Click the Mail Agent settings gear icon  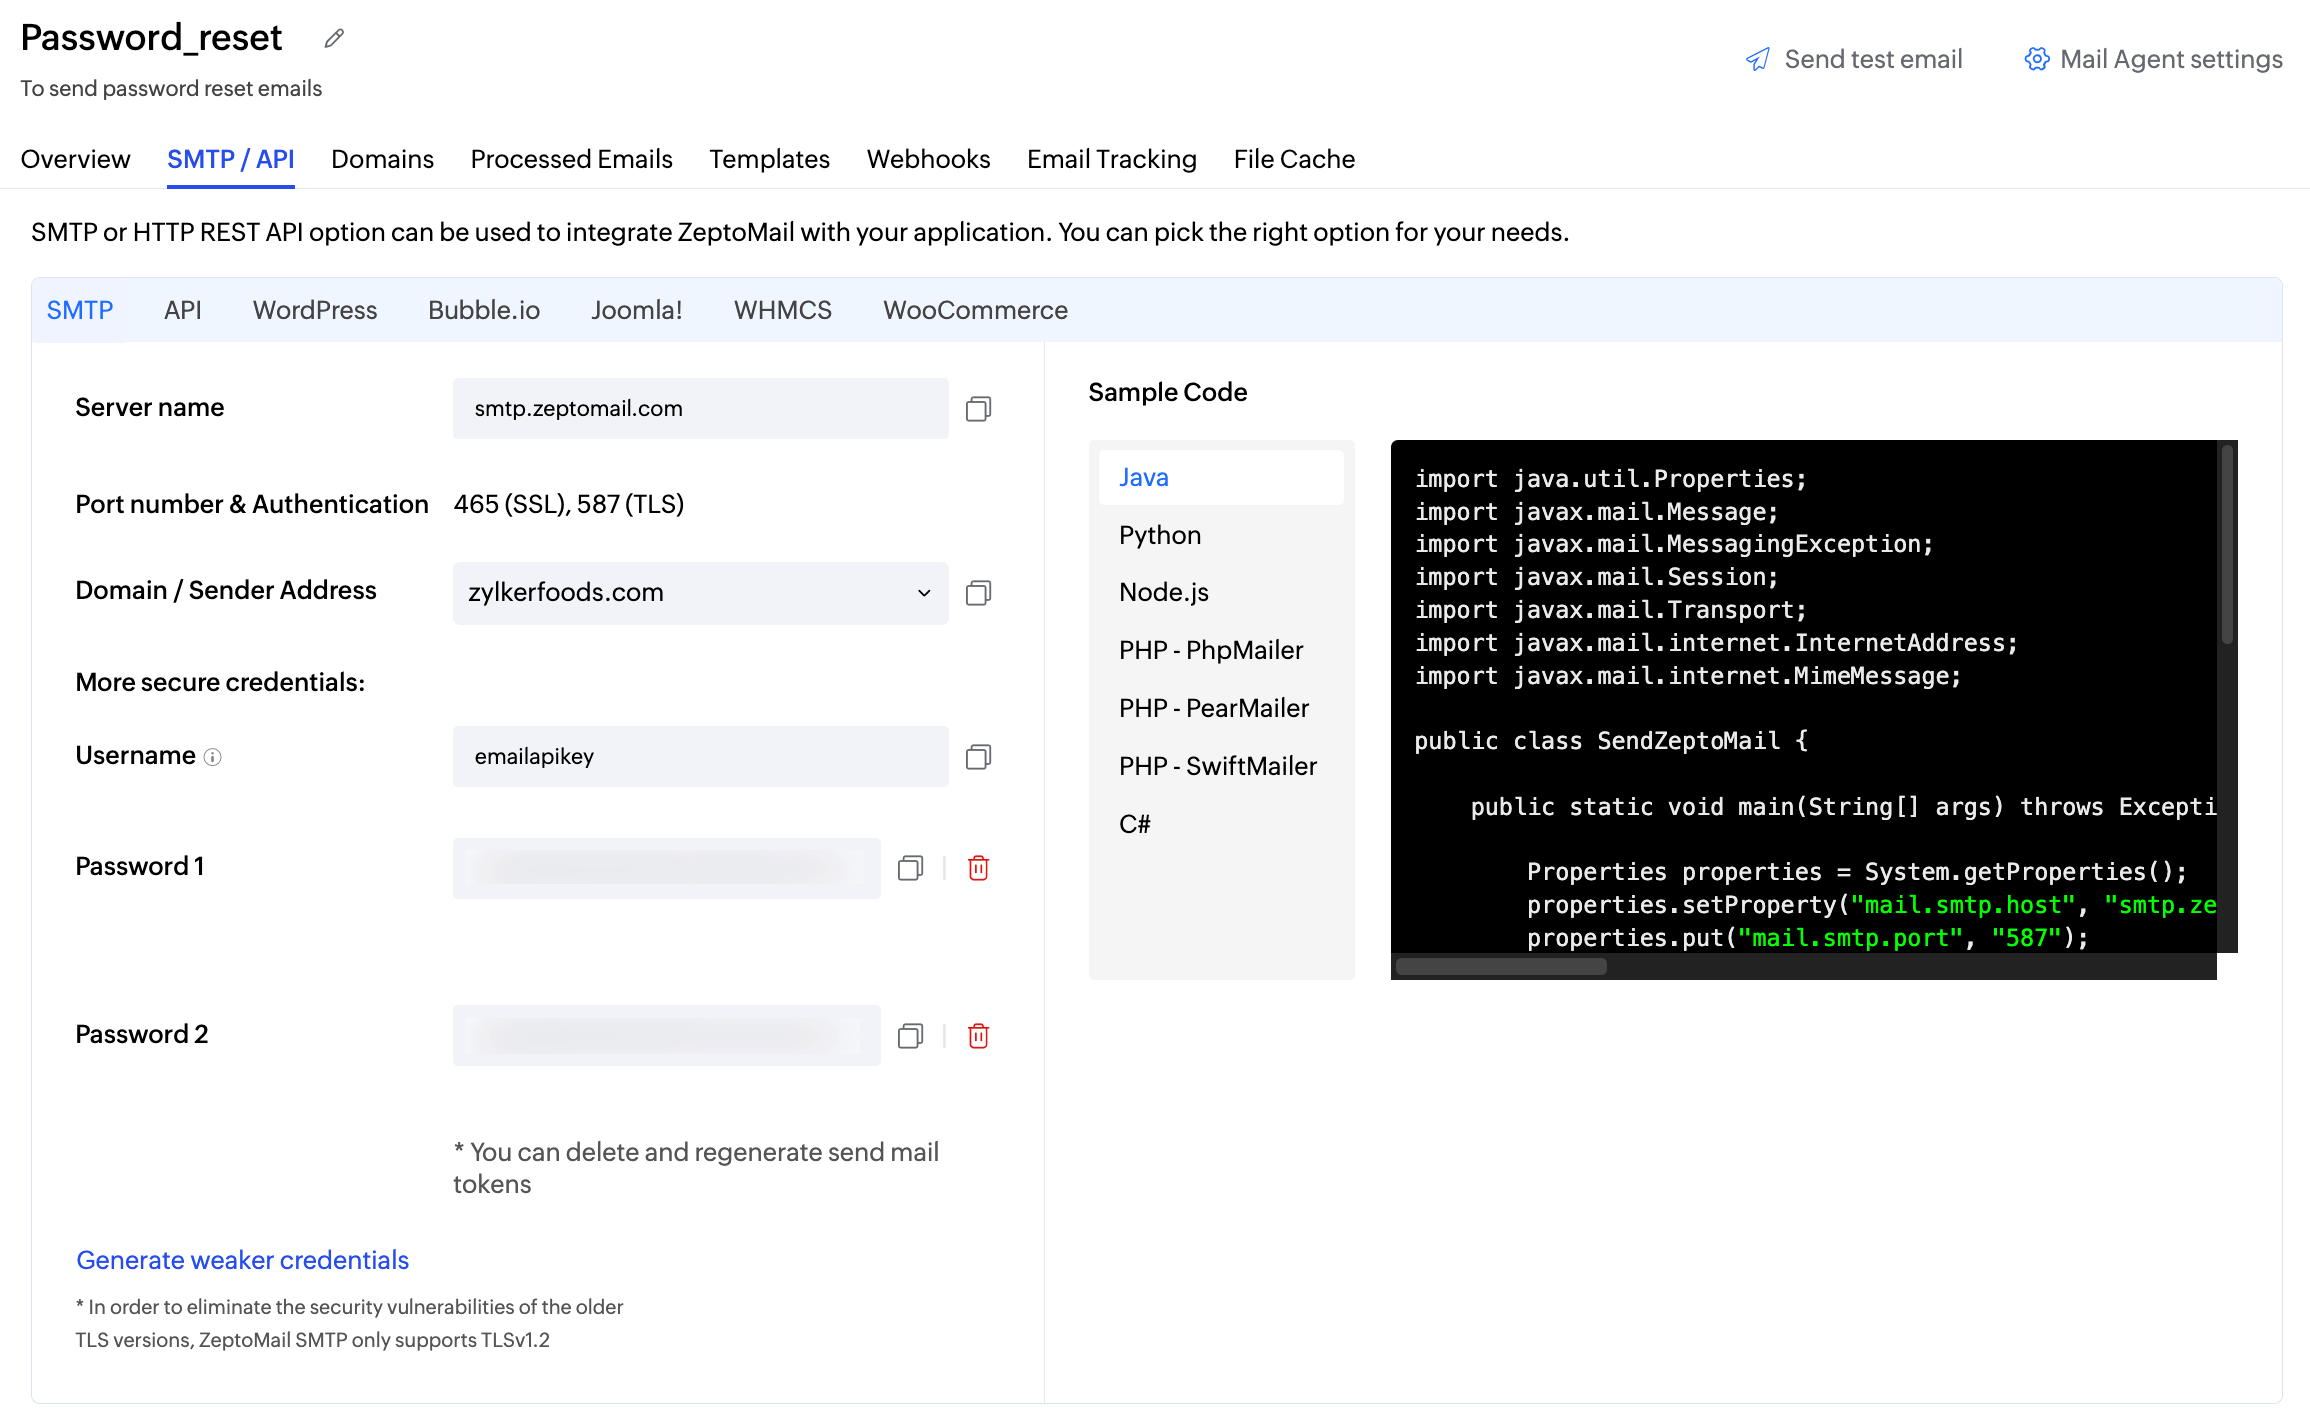2037,59
